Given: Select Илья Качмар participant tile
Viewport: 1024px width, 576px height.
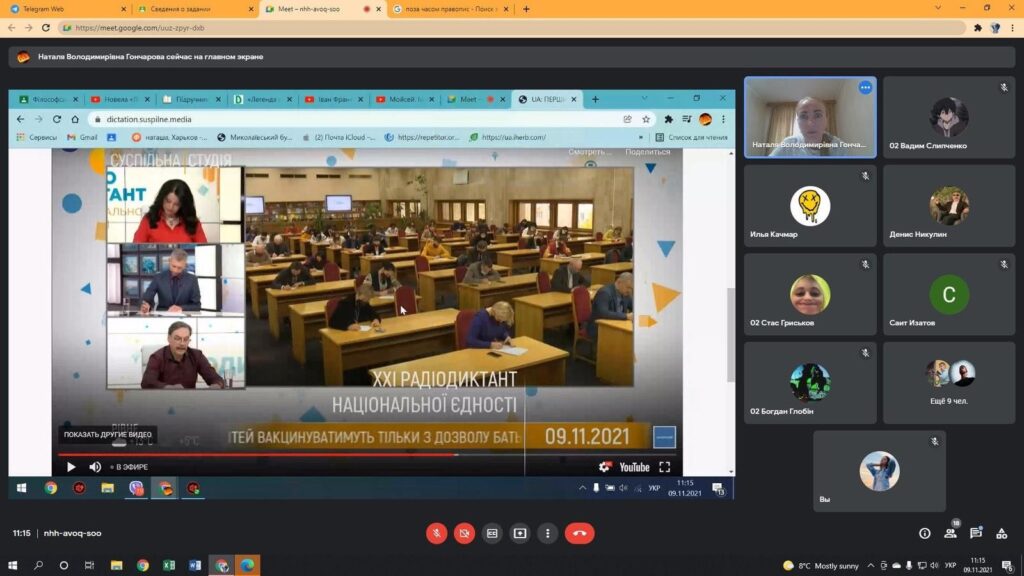Looking at the screenshot, I should (810, 206).
